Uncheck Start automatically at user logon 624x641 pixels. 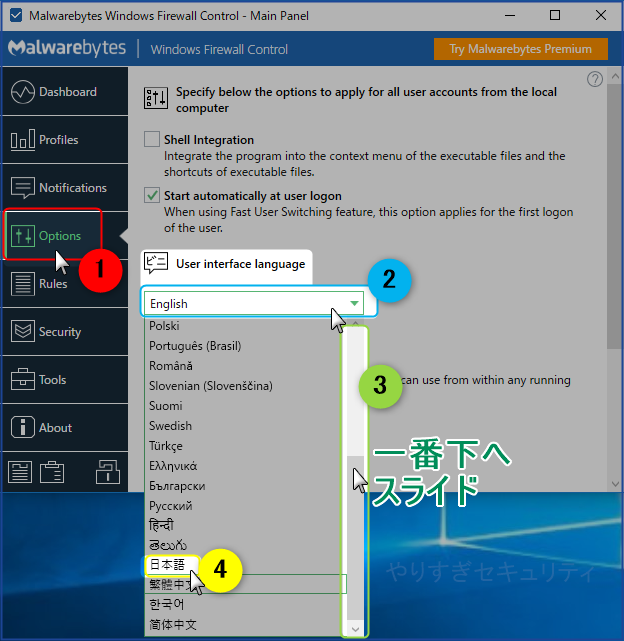(152, 195)
